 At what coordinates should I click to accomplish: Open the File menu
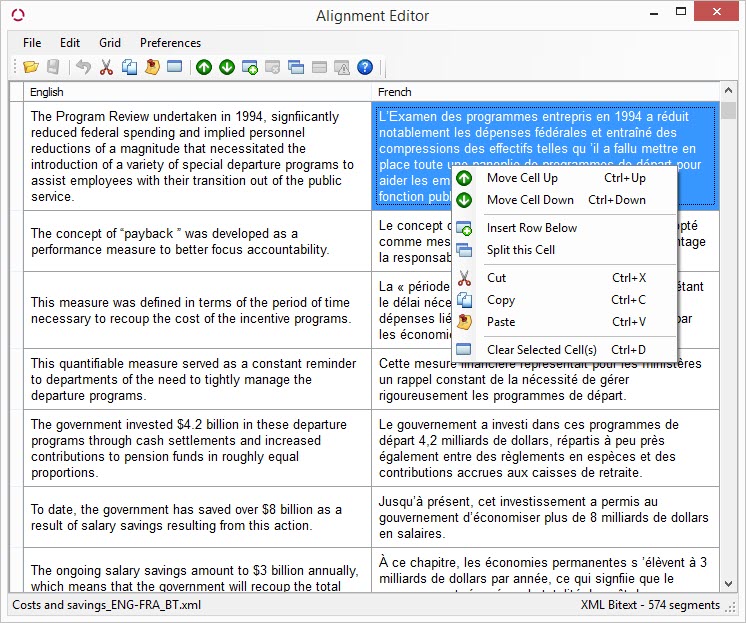[x=32, y=43]
